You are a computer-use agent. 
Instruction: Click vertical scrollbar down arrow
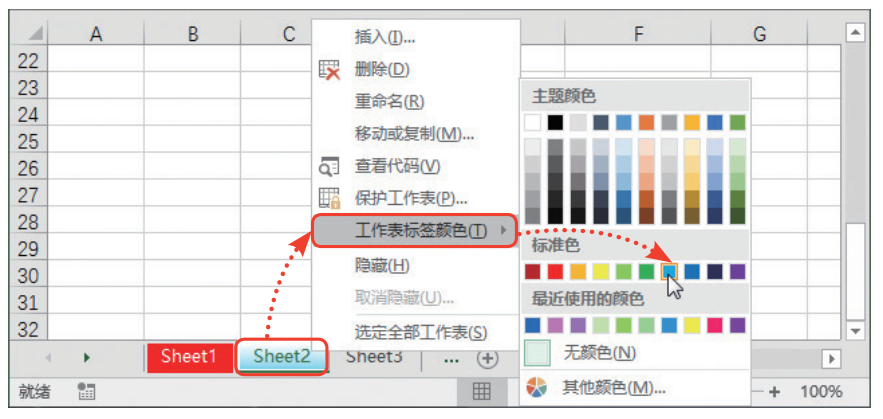point(855,331)
